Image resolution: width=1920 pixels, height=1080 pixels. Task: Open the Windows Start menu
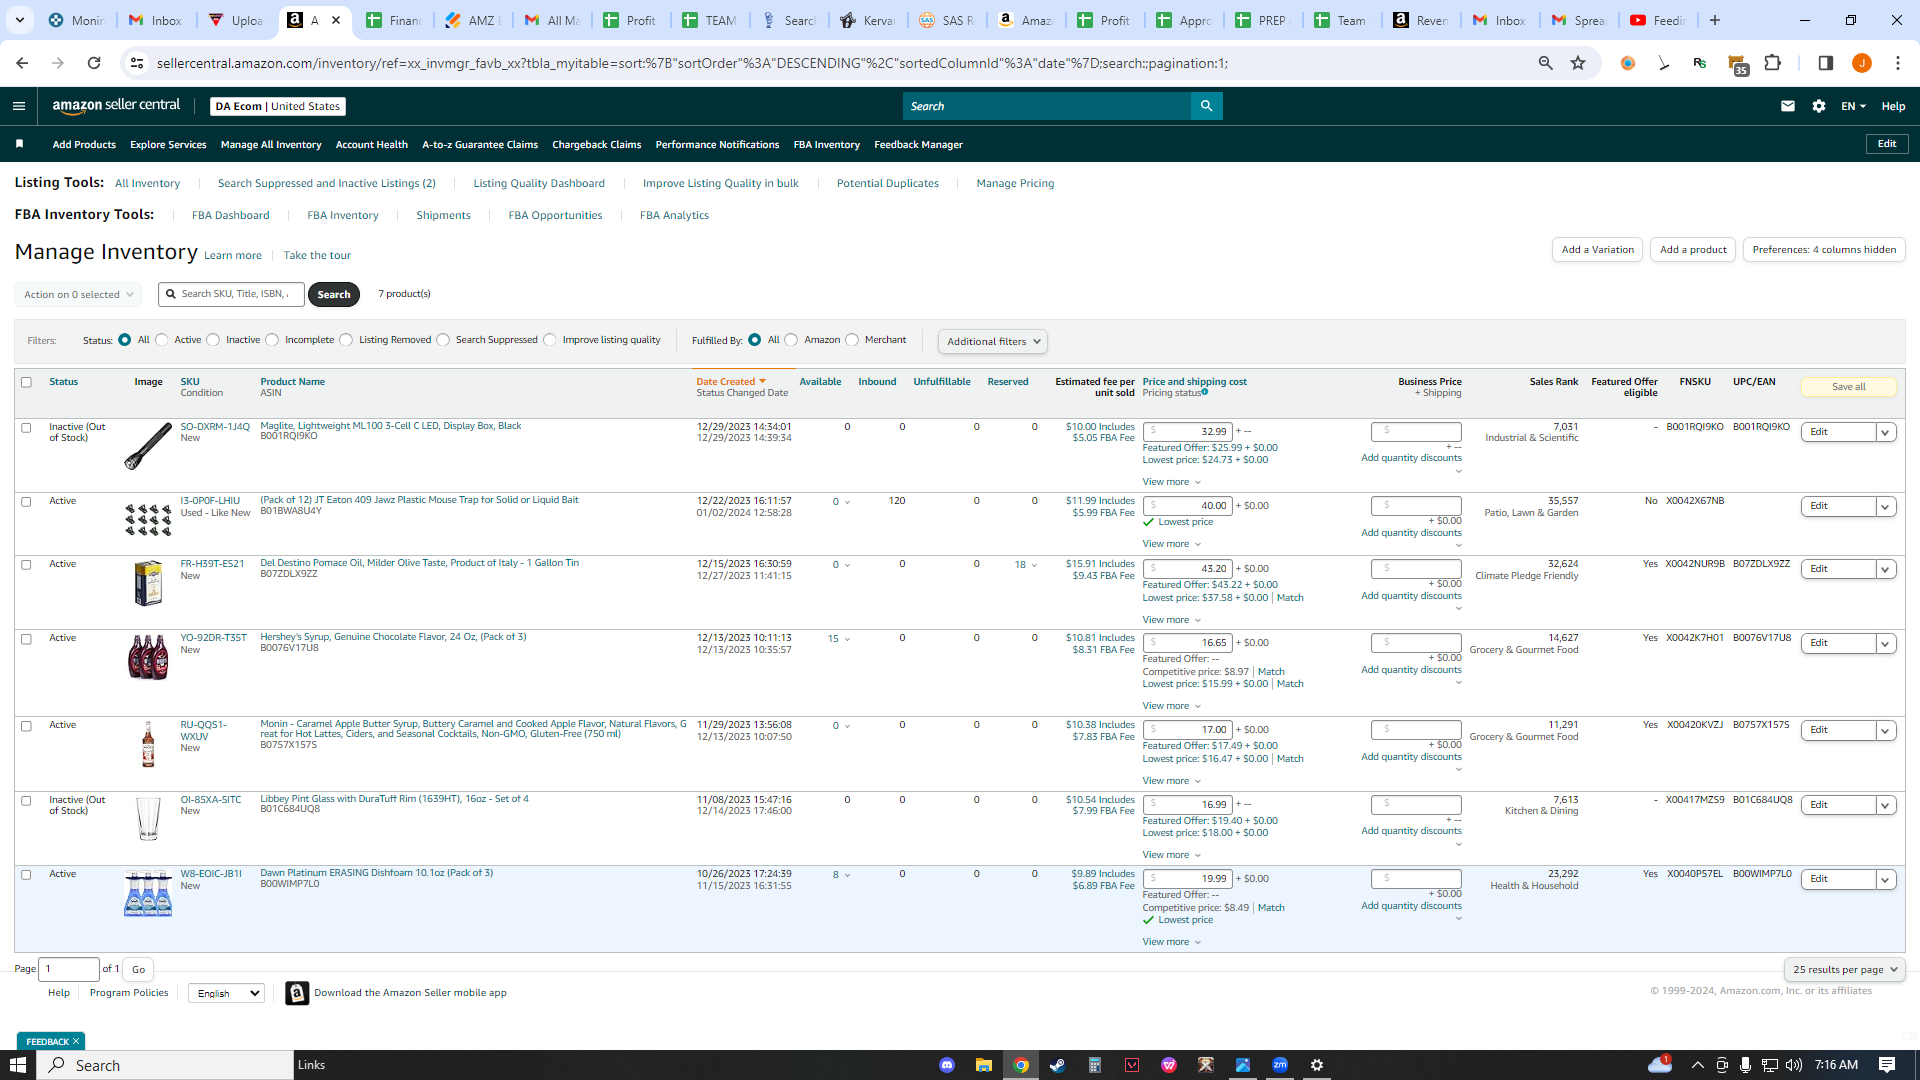tap(18, 1065)
